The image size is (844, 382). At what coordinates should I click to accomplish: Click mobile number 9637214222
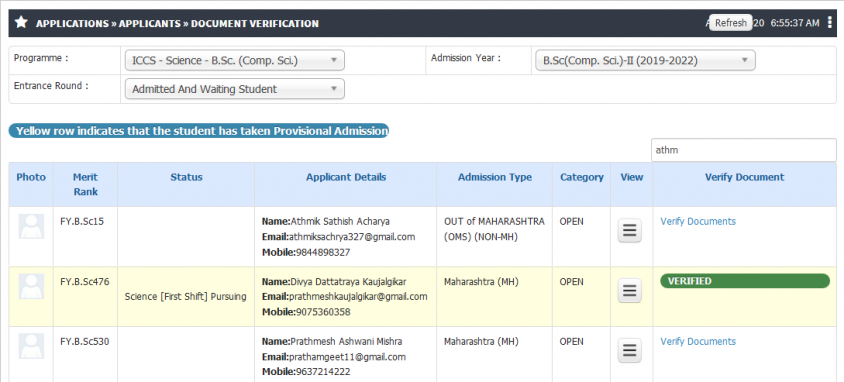323,372
